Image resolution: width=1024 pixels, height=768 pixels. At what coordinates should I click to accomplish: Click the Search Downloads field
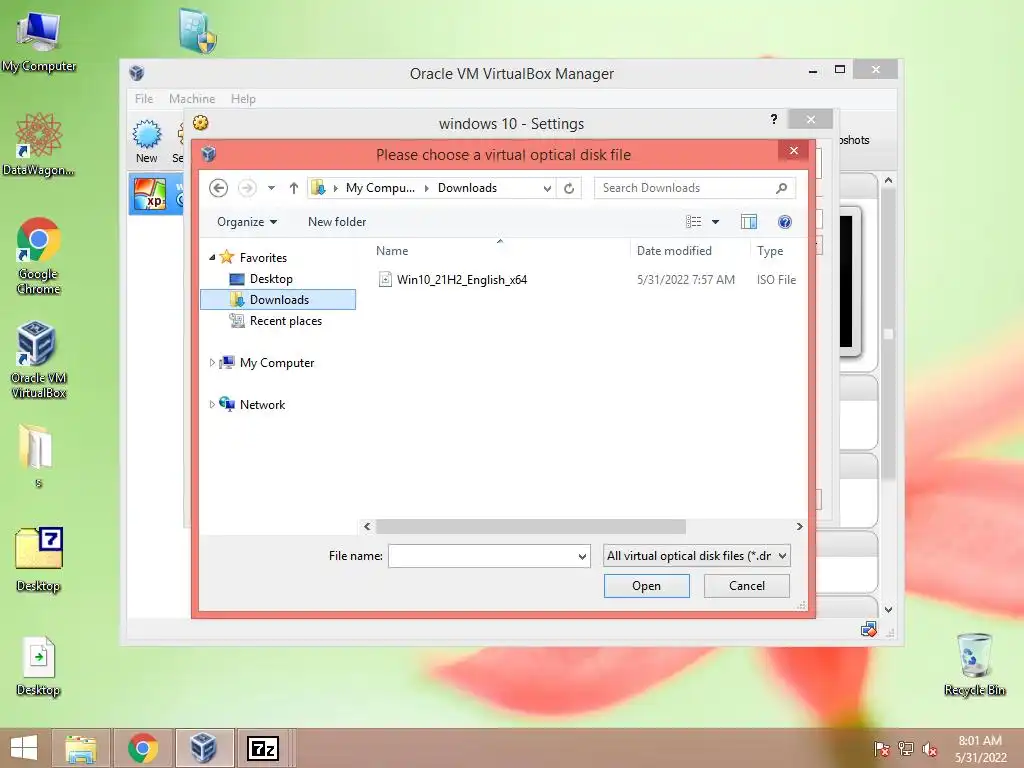click(x=695, y=188)
